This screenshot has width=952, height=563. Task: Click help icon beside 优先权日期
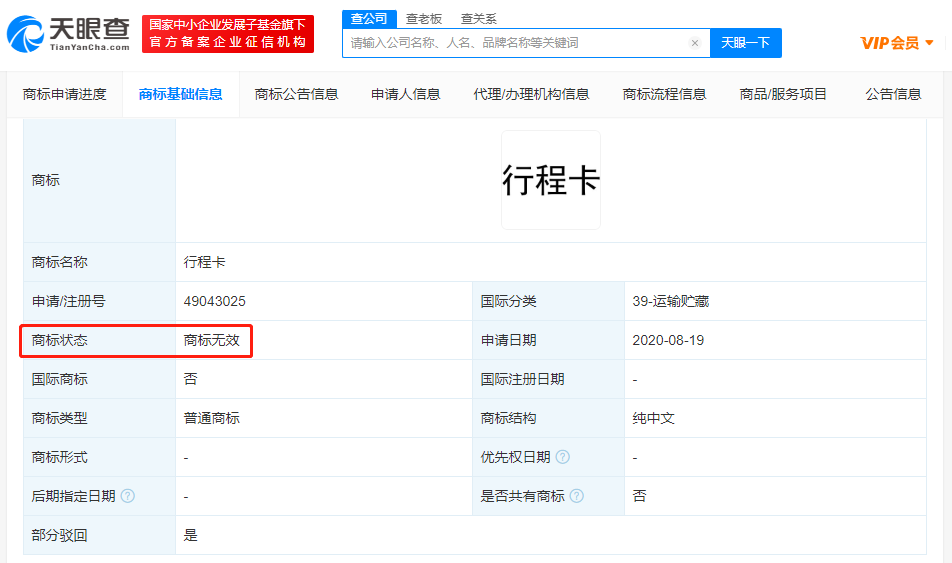pos(563,457)
